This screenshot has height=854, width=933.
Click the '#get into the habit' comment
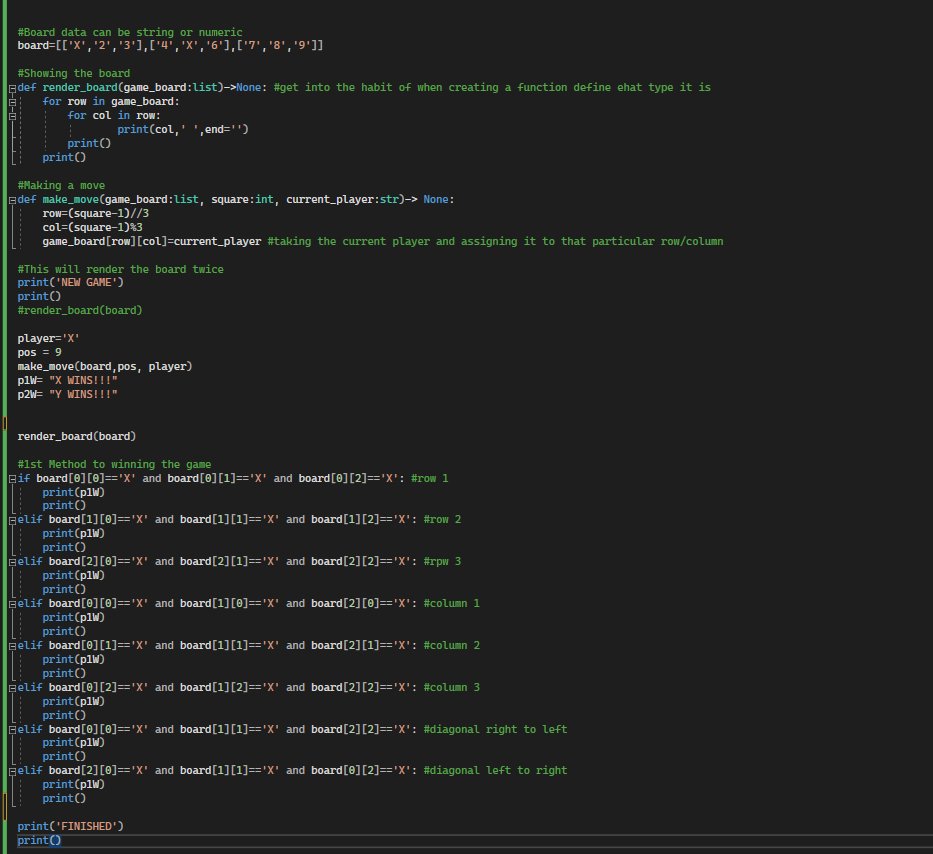click(492, 87)
